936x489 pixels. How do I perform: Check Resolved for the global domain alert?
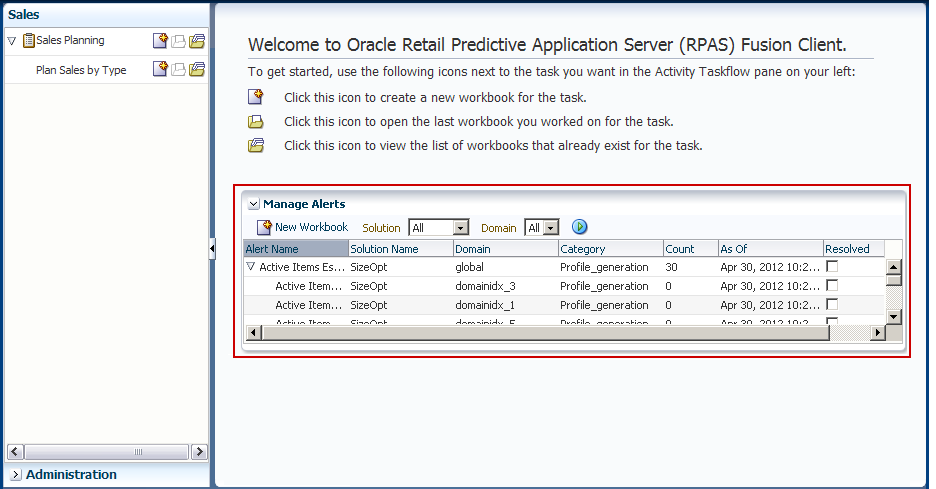coord(832,266)
